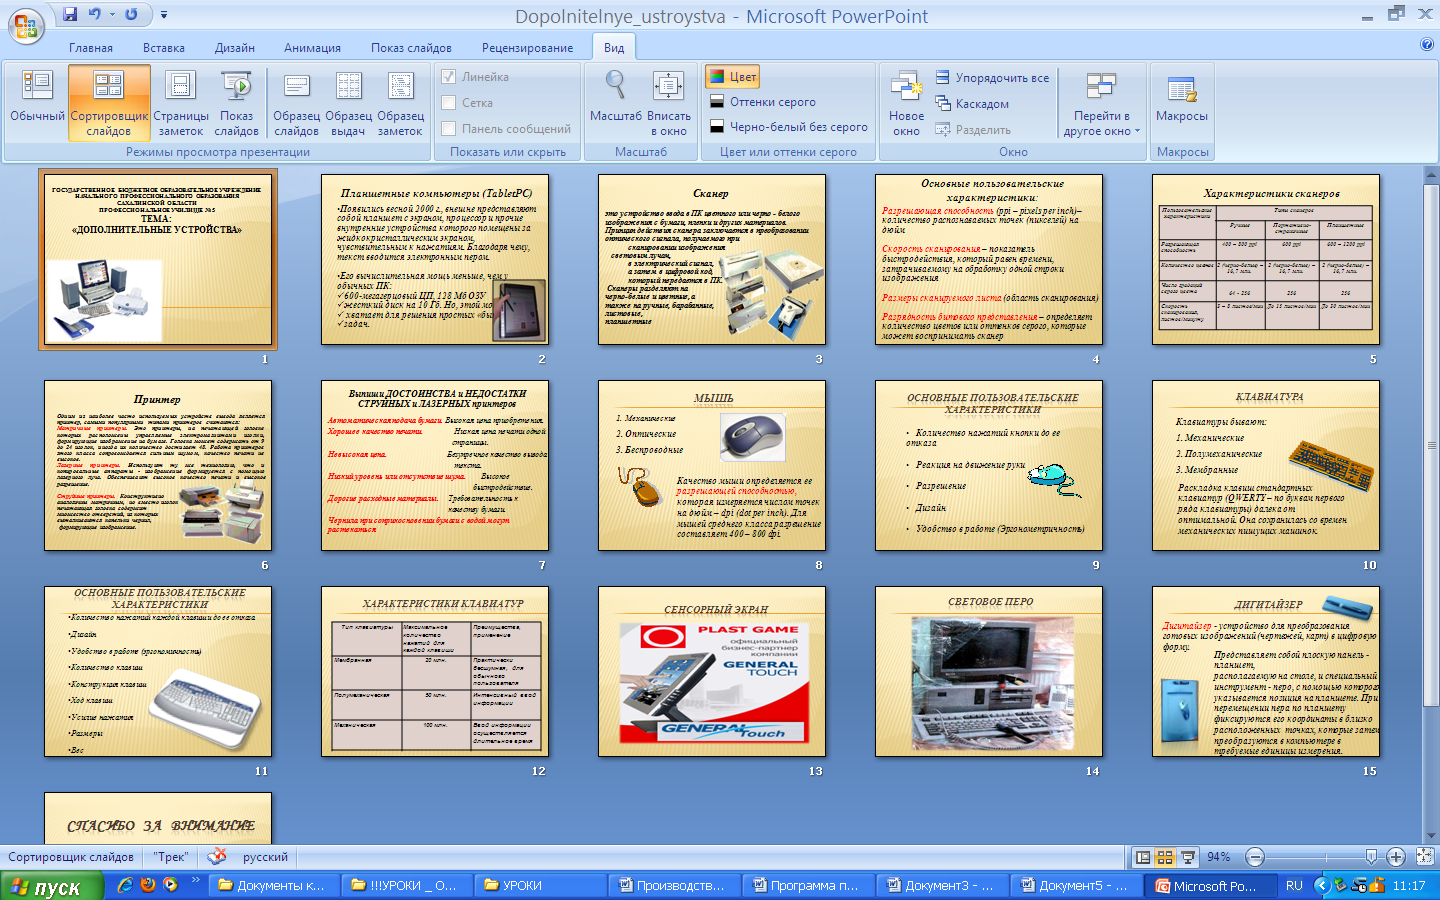Click zoom percentage 94%

click(1218, 857)
